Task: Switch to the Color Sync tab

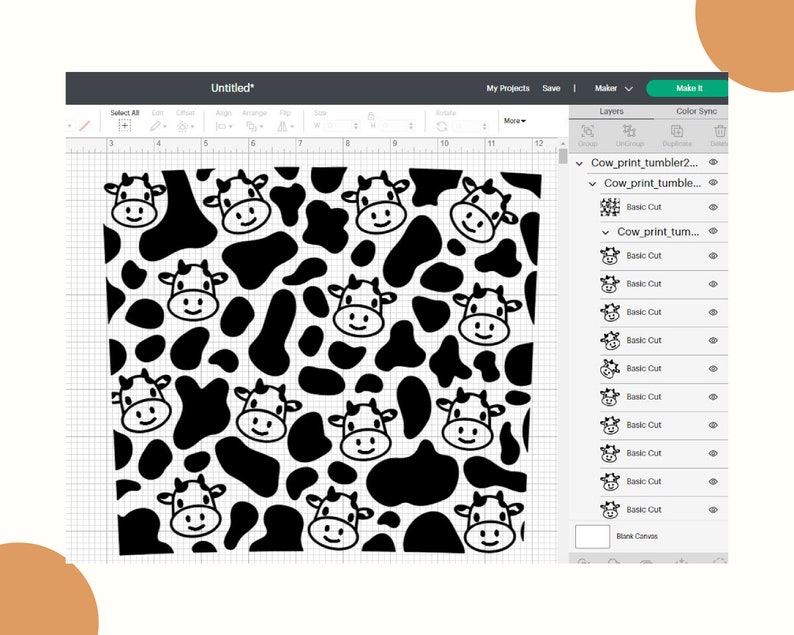Action: point(696,111)
